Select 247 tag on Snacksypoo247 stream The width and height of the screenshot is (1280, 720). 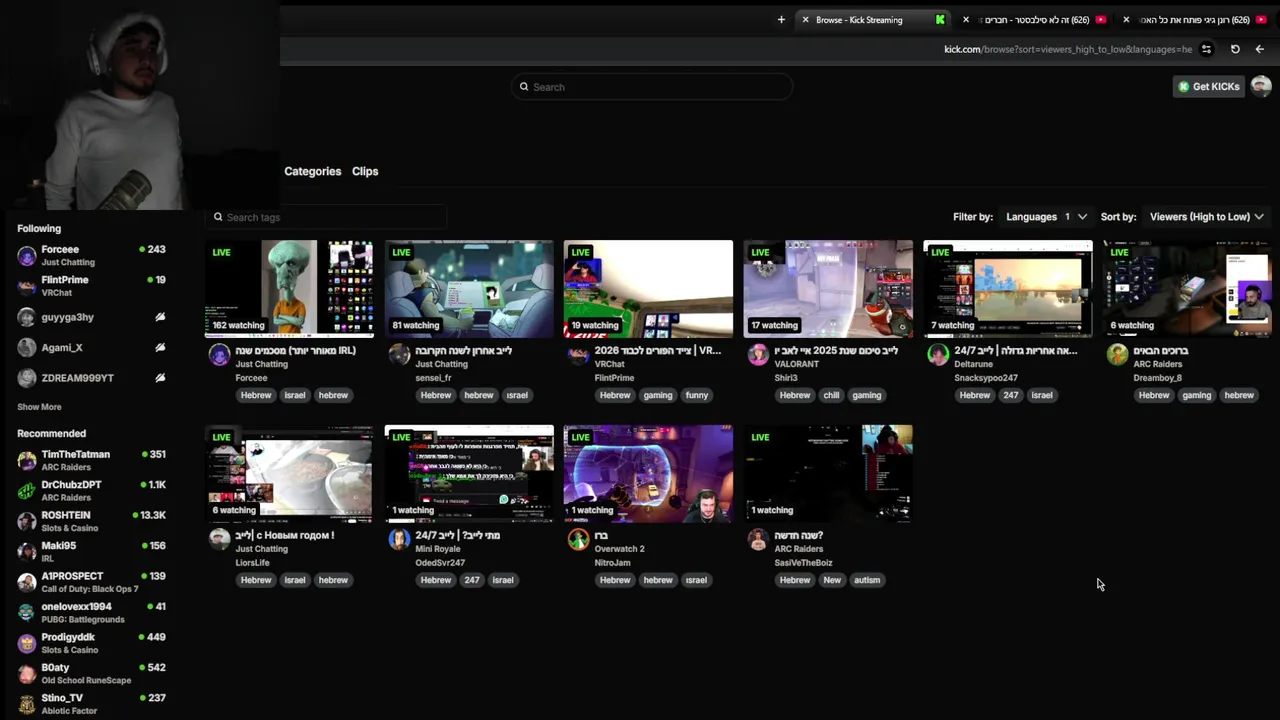[x=1011, y=395]
